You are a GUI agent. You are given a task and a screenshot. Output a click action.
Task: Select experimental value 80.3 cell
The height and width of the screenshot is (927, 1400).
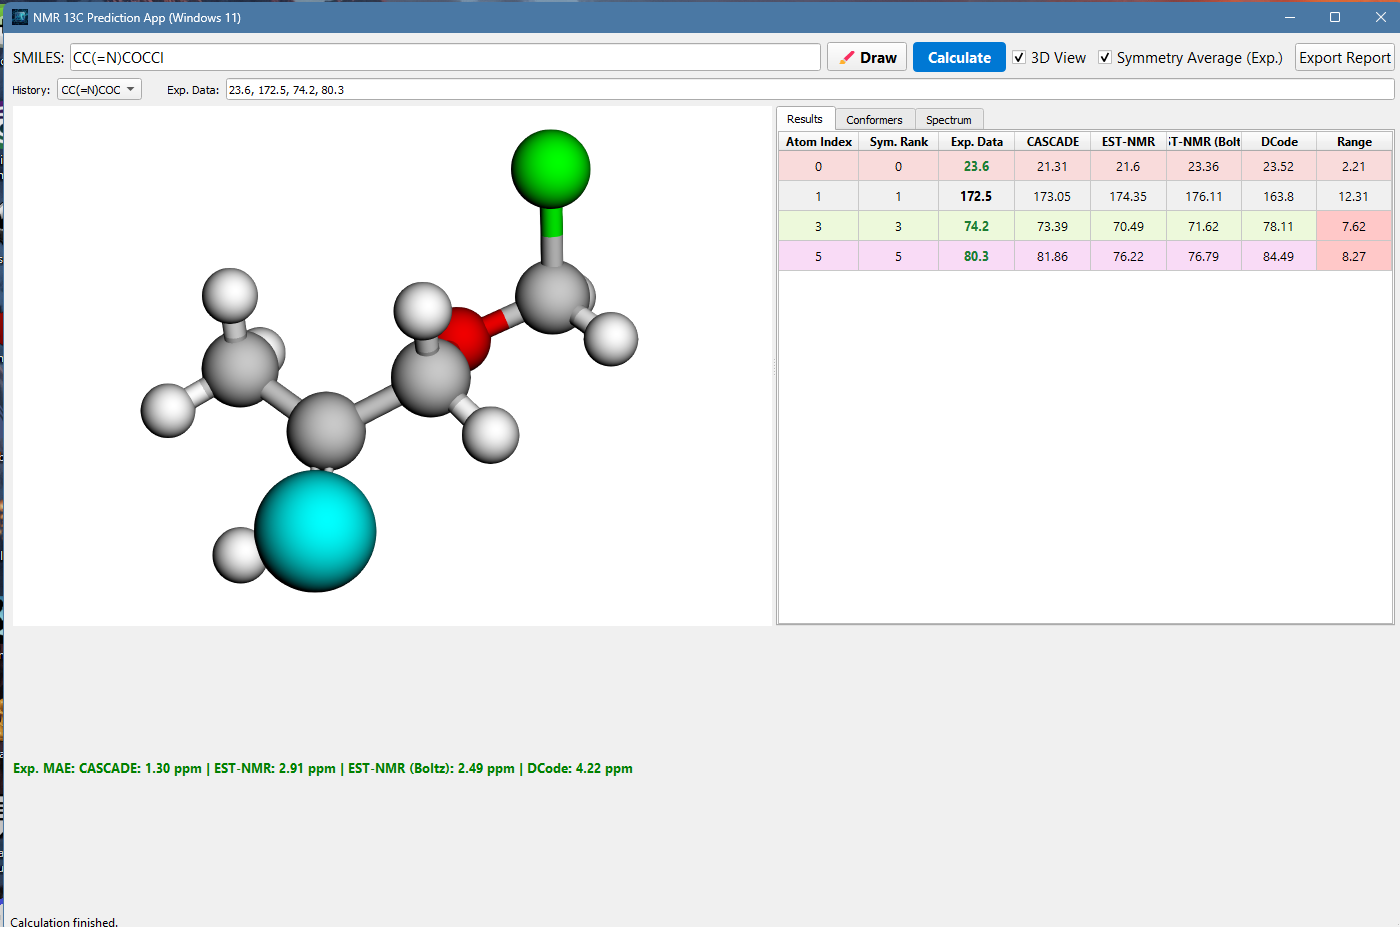pyautogui.click(x=976, y=257)
